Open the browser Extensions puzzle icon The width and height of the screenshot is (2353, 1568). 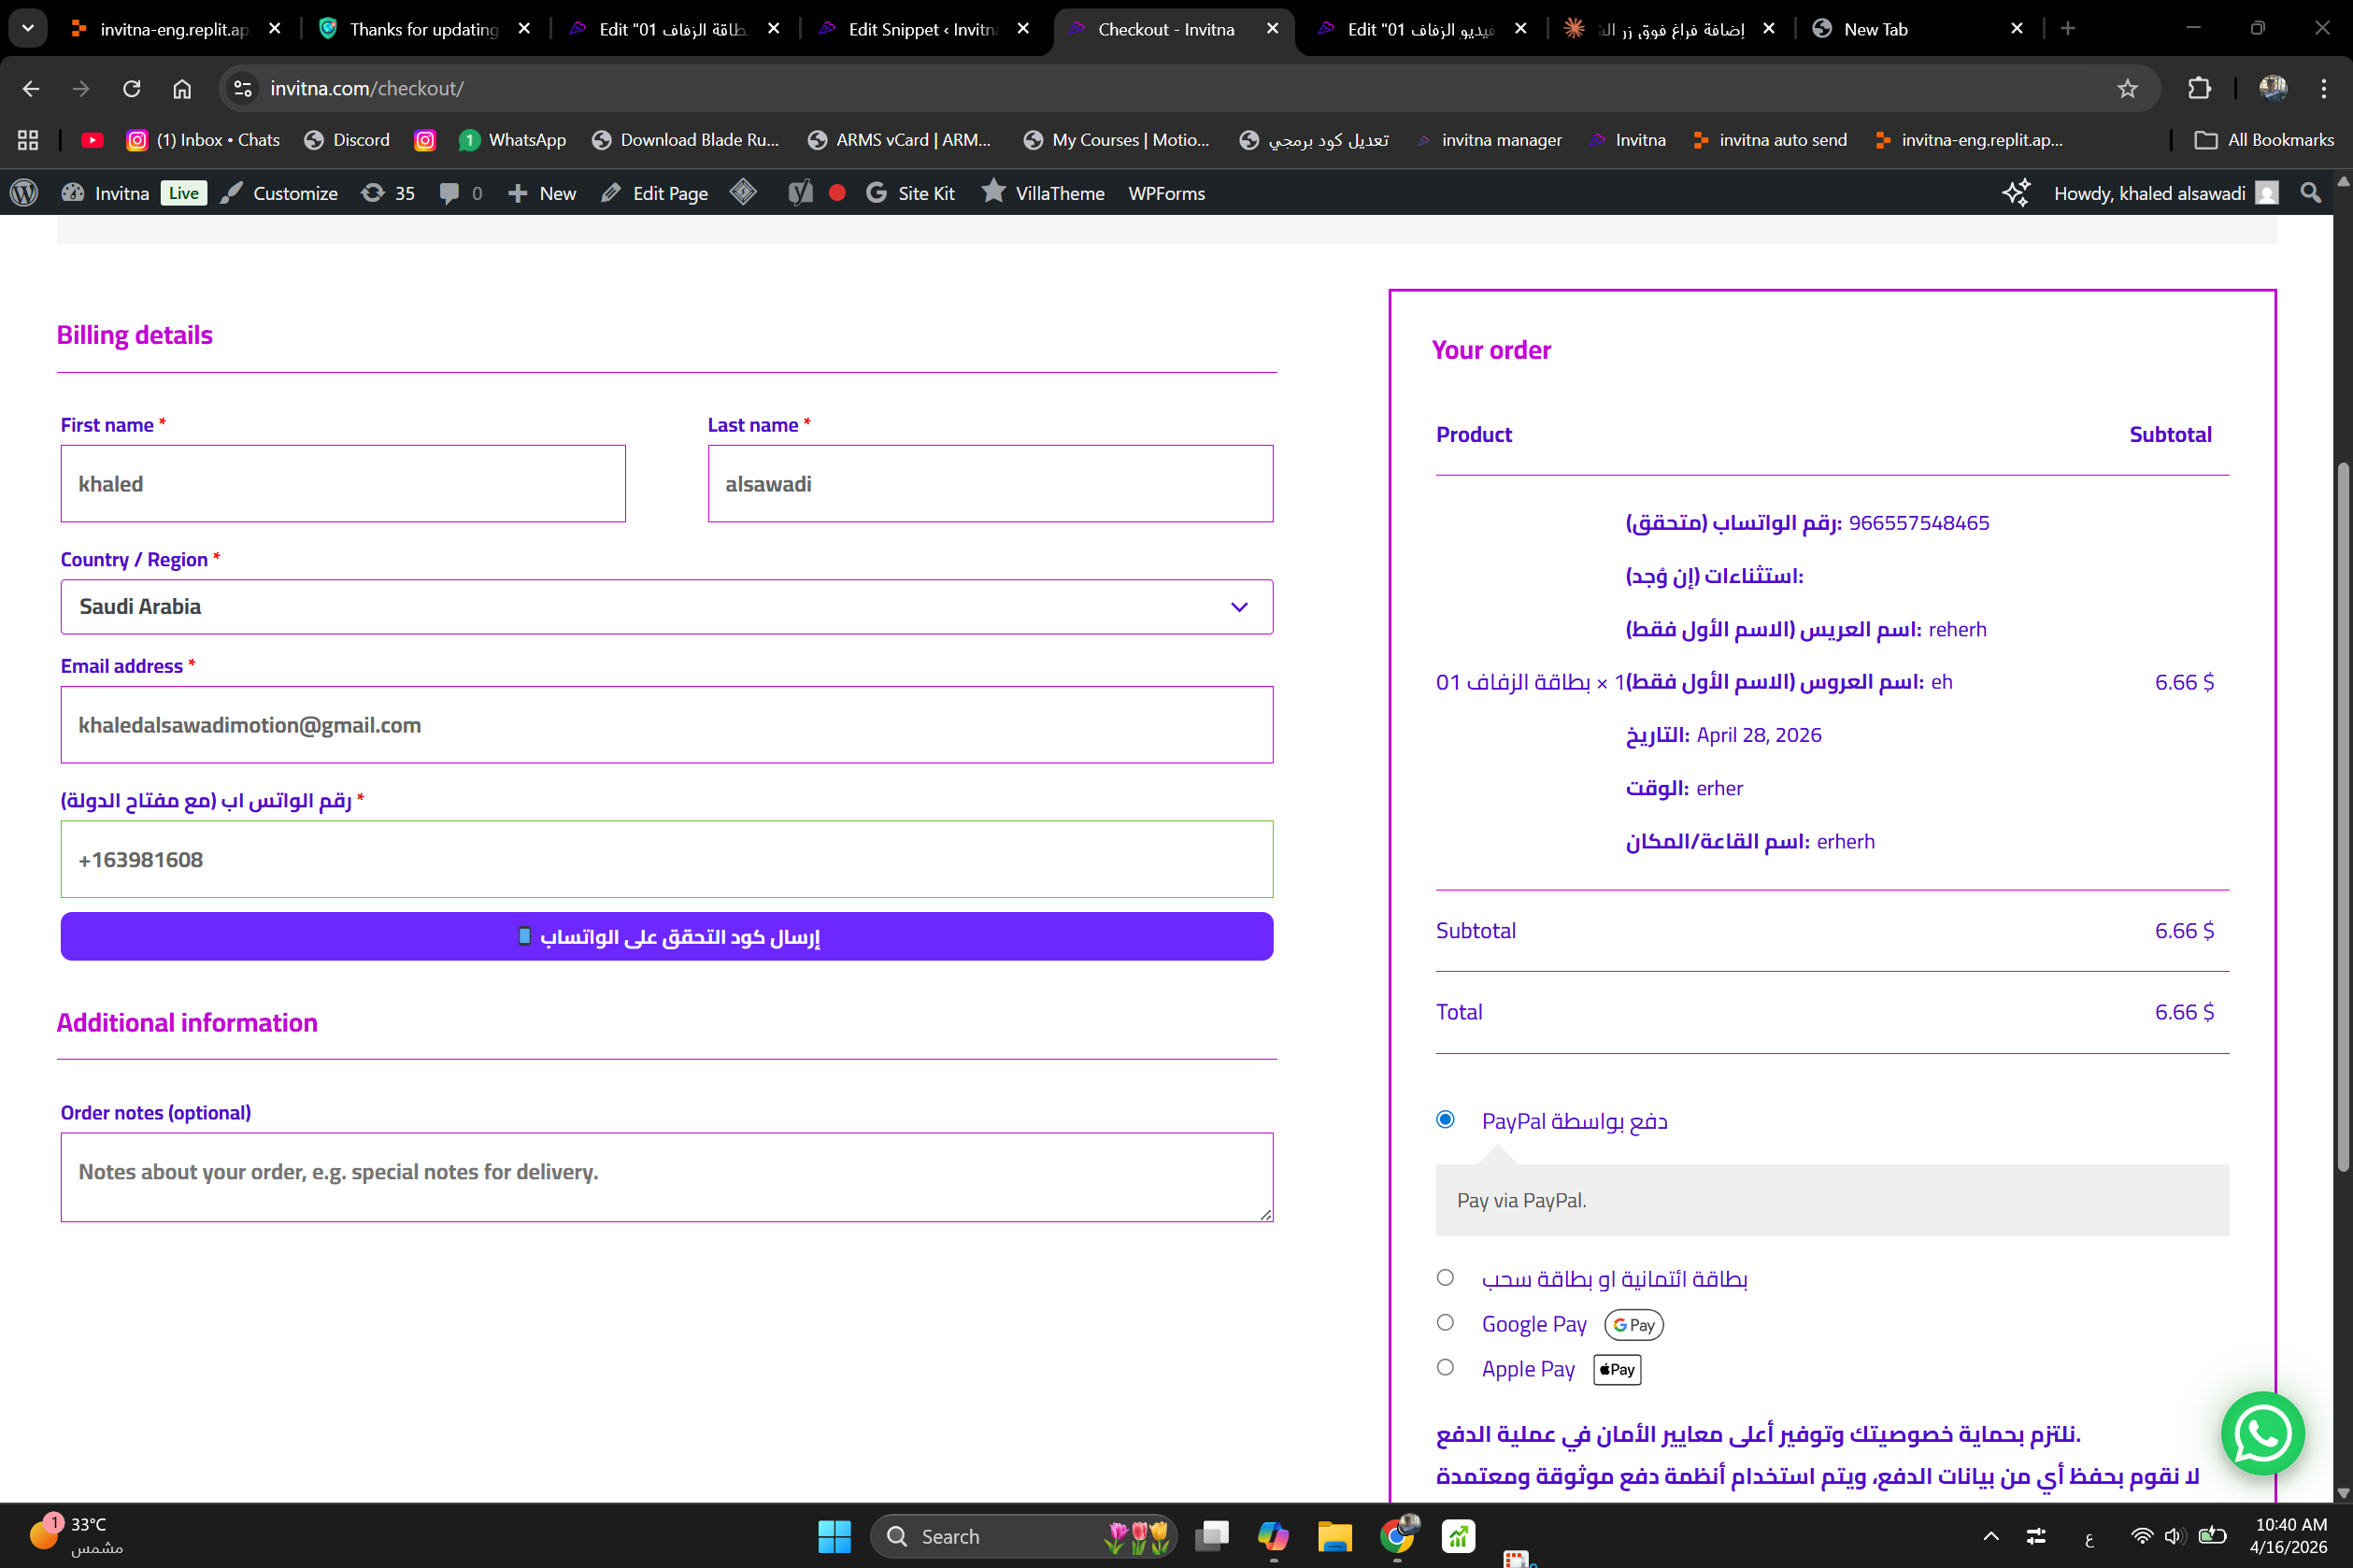click(2199, 88)
